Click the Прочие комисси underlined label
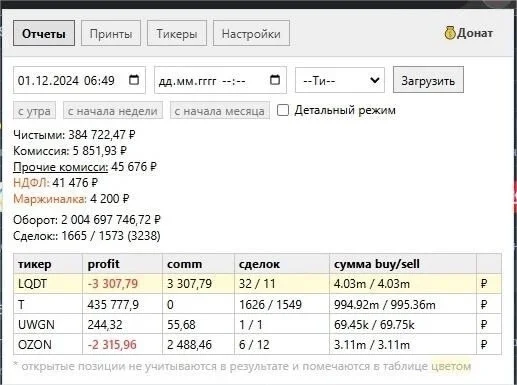 (60, 167)
